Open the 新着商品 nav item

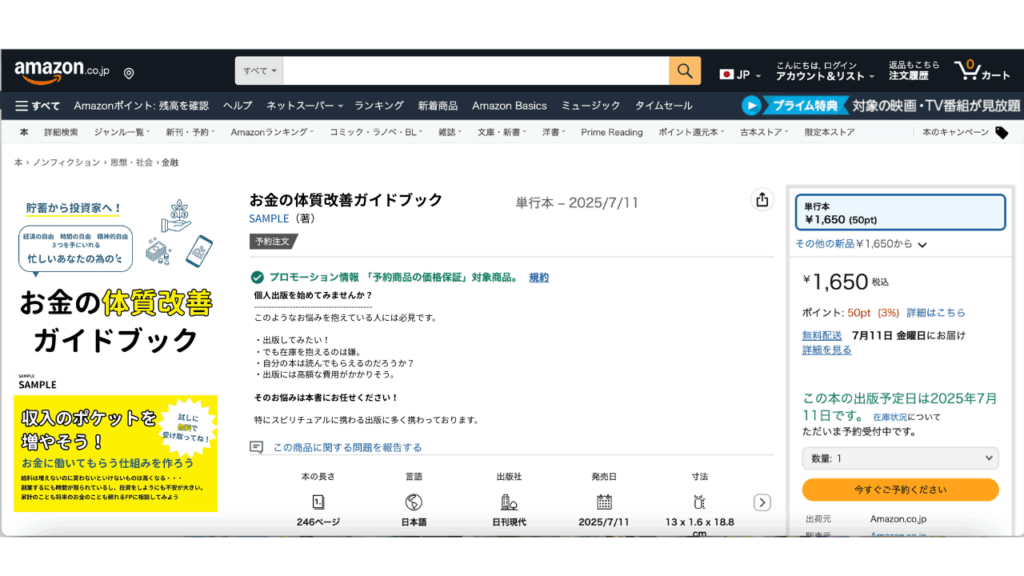tap(438, 106)
